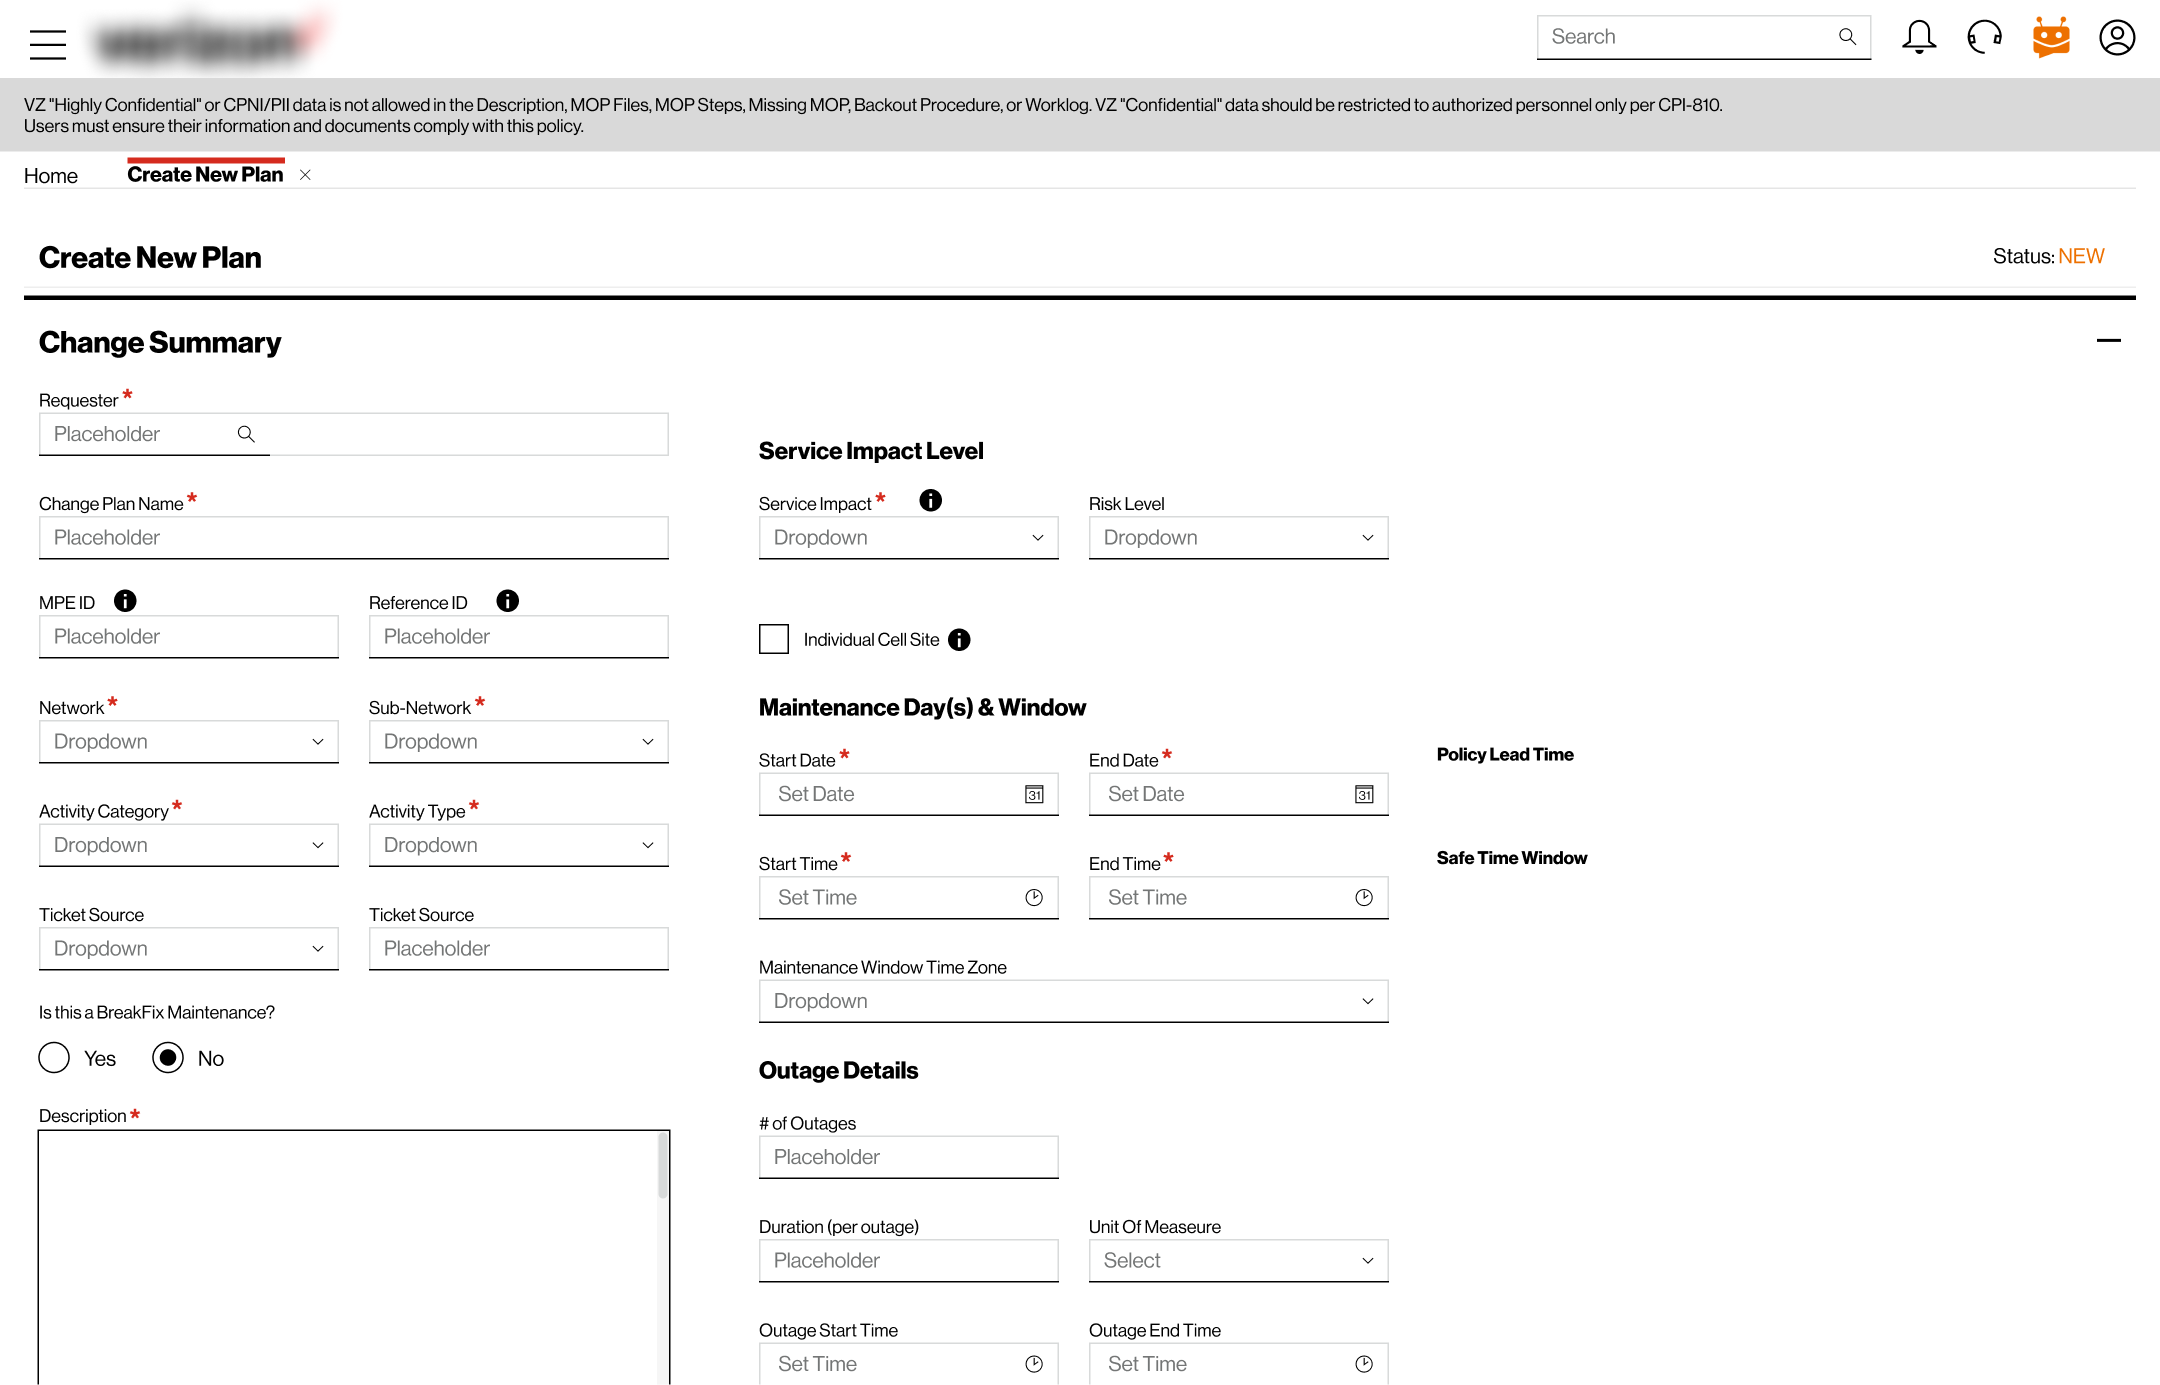Click the search magnifier in top bar
Screen dimensions: 2160x1385
[1847, 37]
